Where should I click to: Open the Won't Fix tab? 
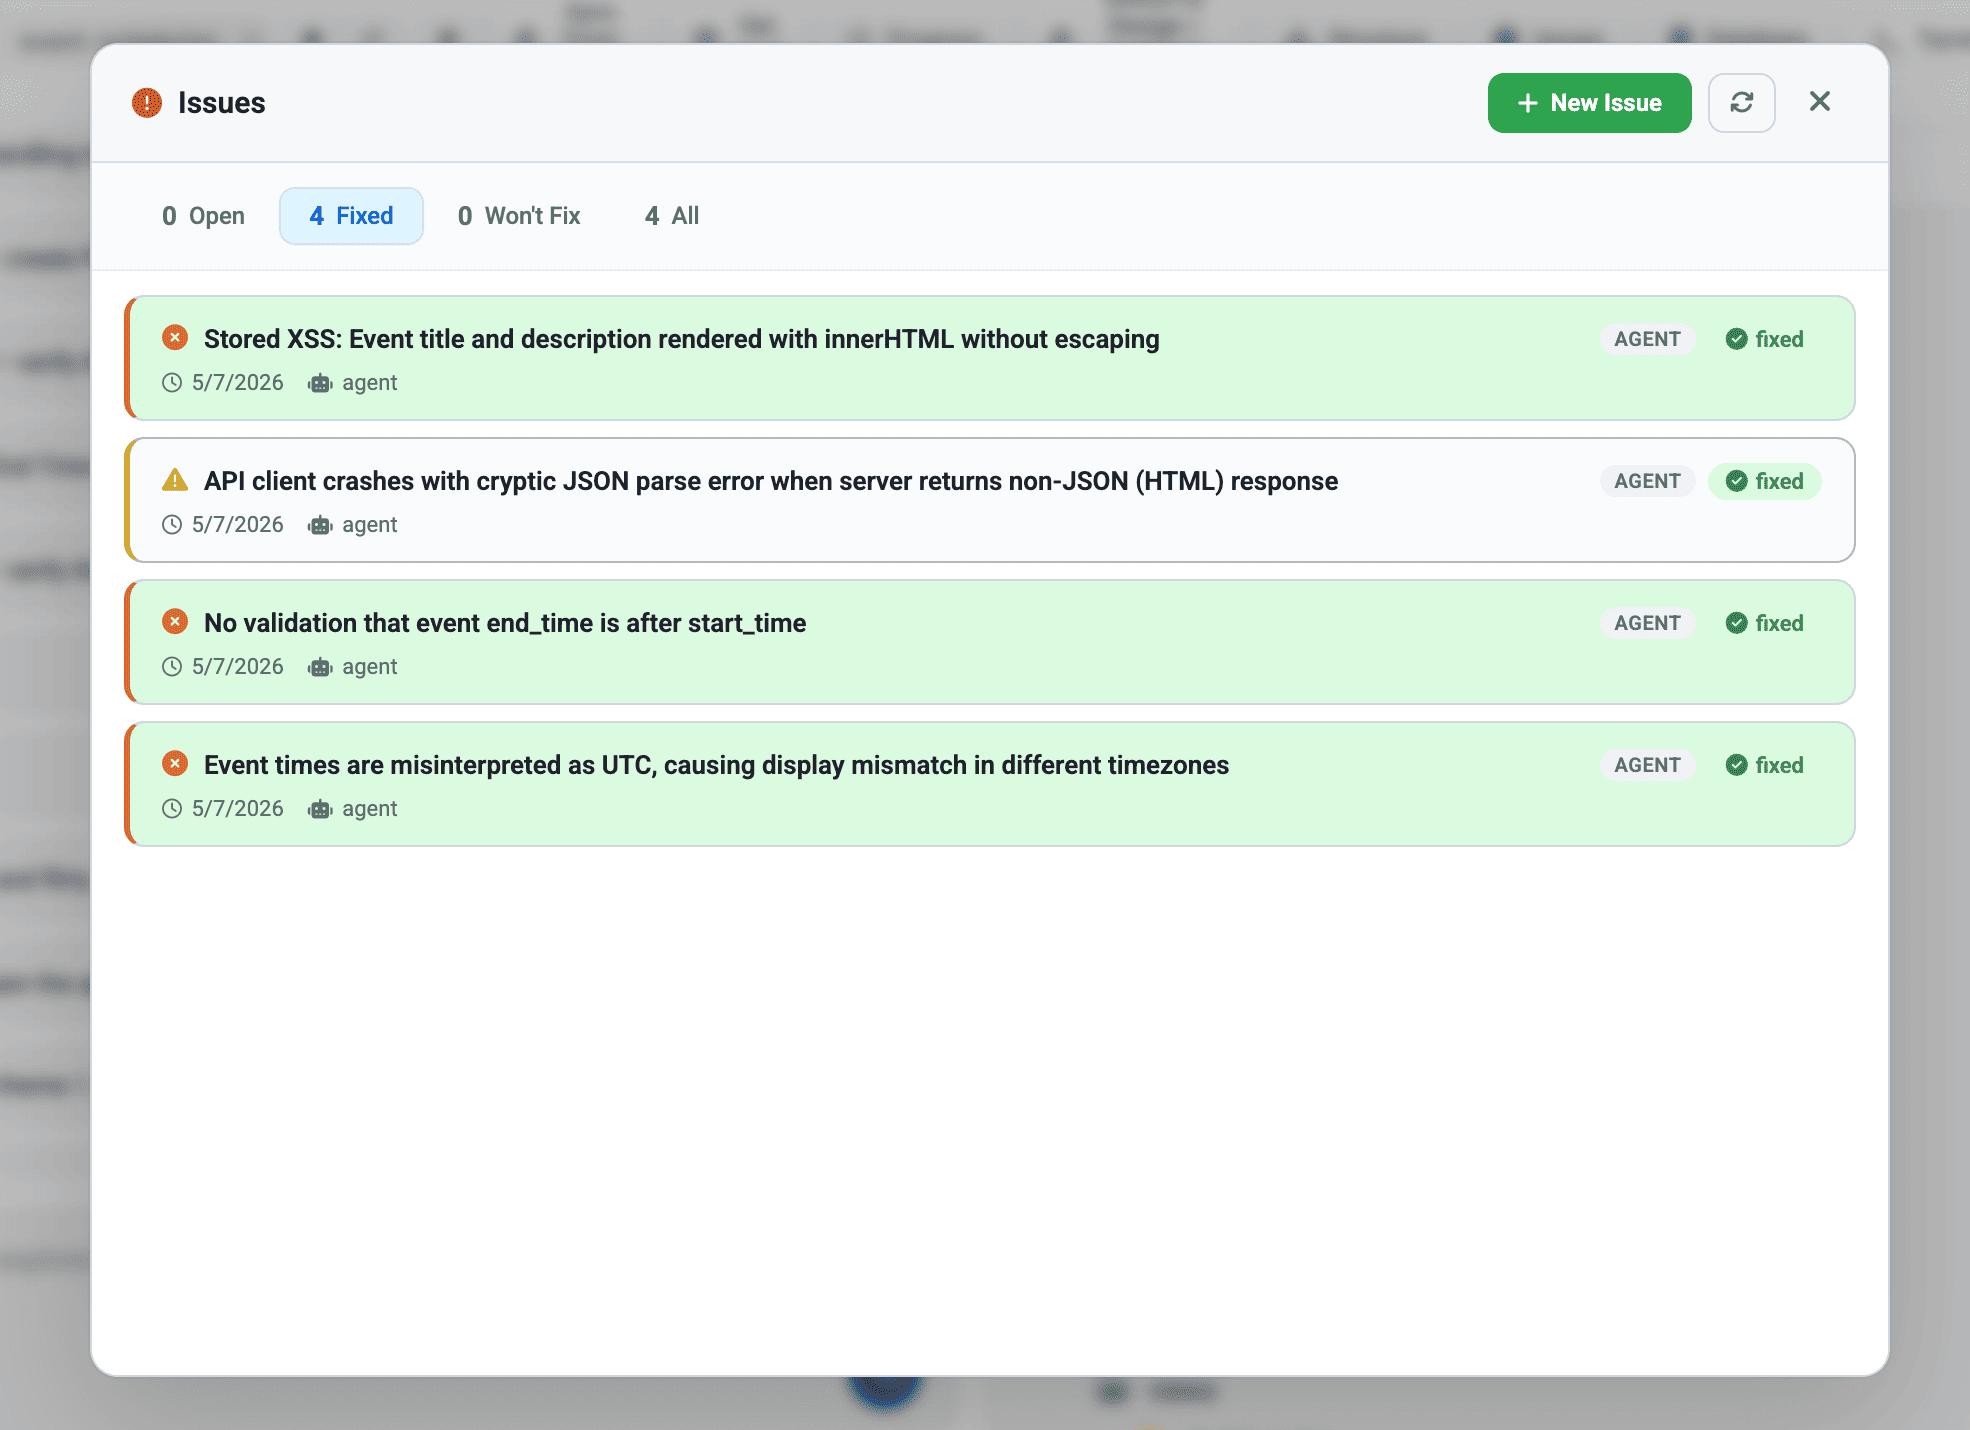click(519, 216)
